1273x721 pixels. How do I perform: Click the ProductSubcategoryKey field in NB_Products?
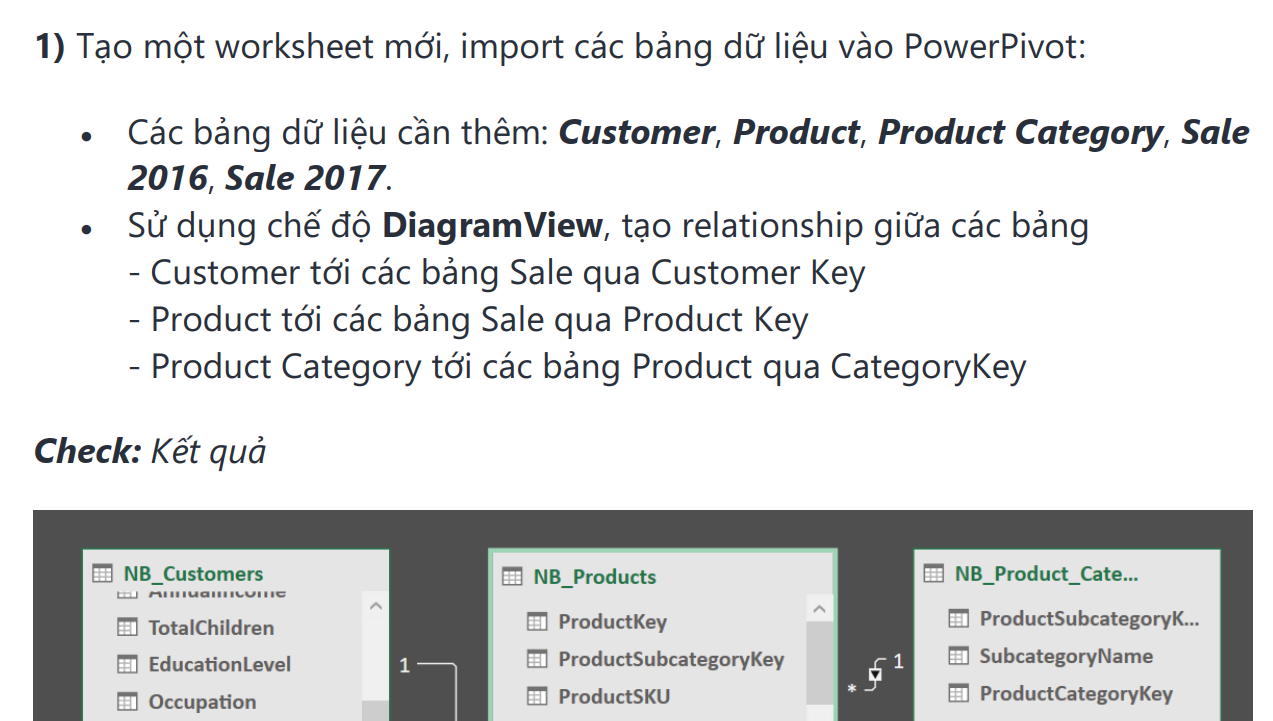(671, 659)
